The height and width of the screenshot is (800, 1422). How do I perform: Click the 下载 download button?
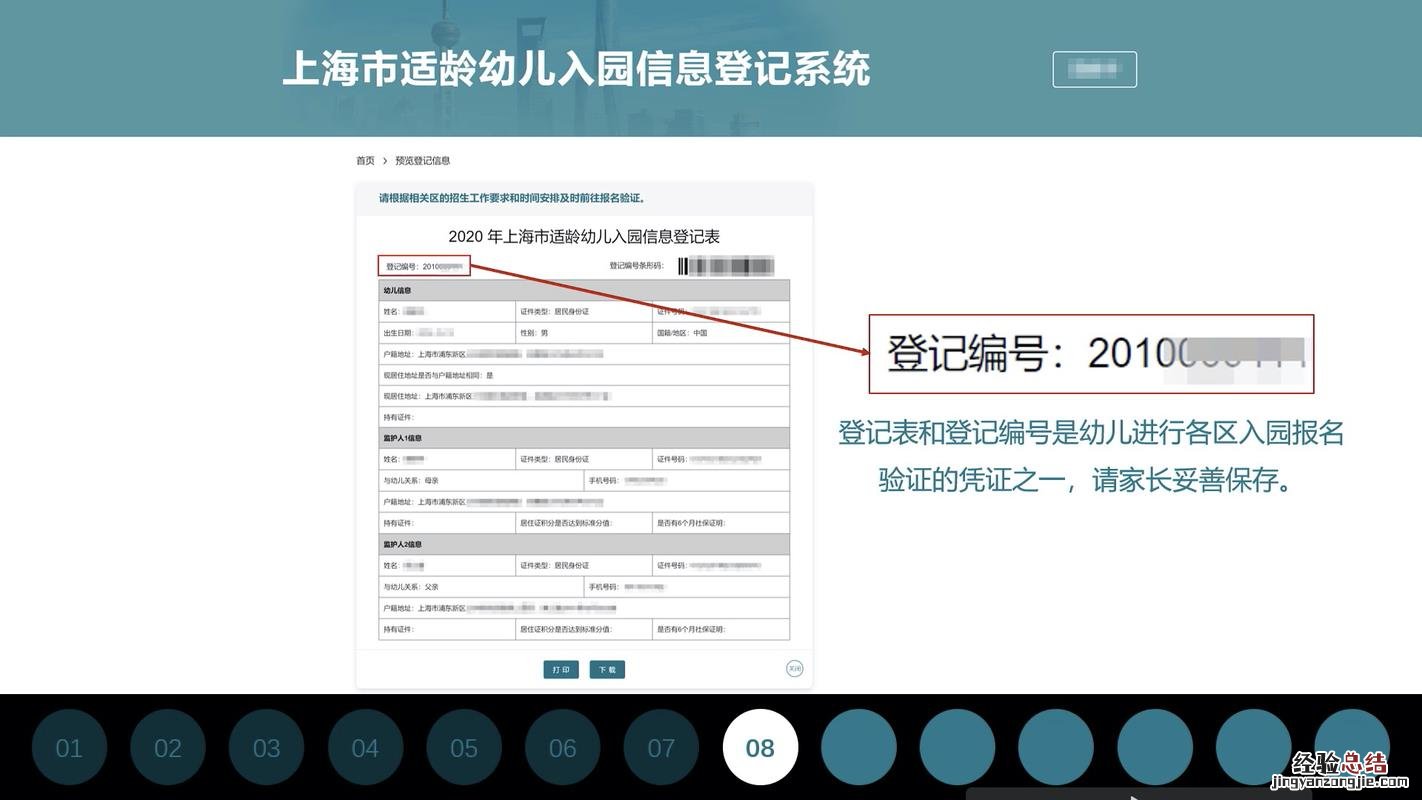pyautogui.click(x=607, y=669)
